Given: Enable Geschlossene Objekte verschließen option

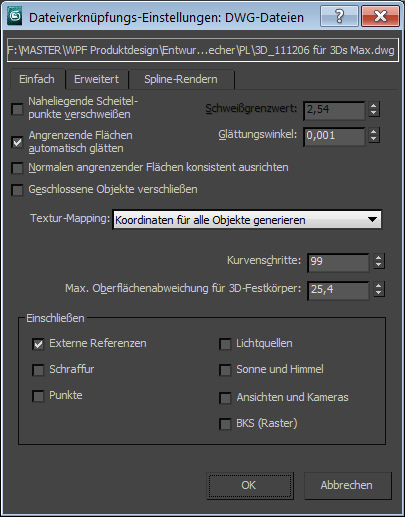Looking at the screenshot, I should (17, 190).
